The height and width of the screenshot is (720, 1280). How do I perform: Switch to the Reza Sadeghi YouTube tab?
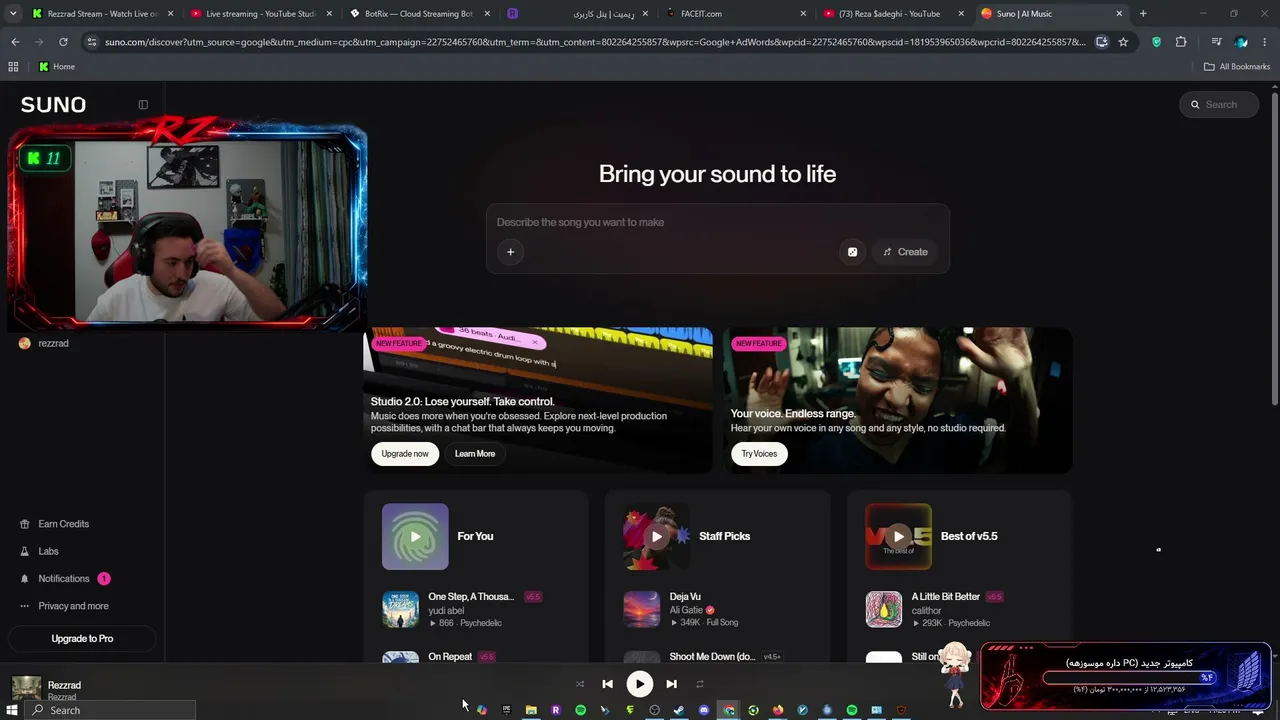[893, 14]
